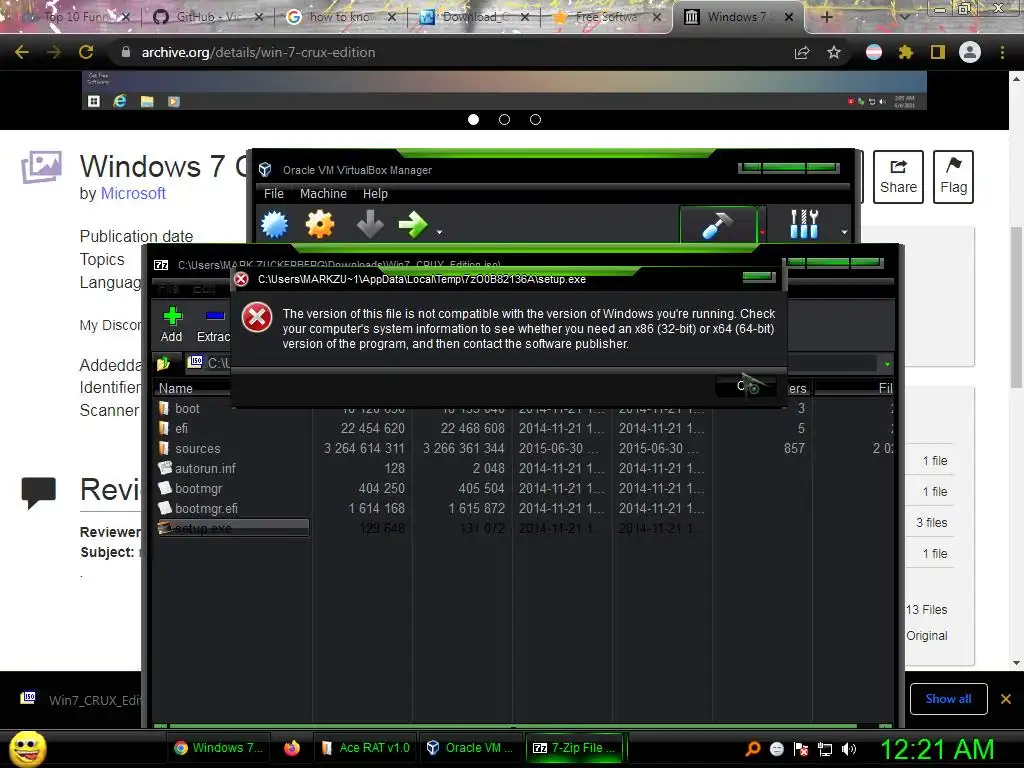Select the second carousel dot
This screenshot has height=768, width=1024.
[504, 120]
